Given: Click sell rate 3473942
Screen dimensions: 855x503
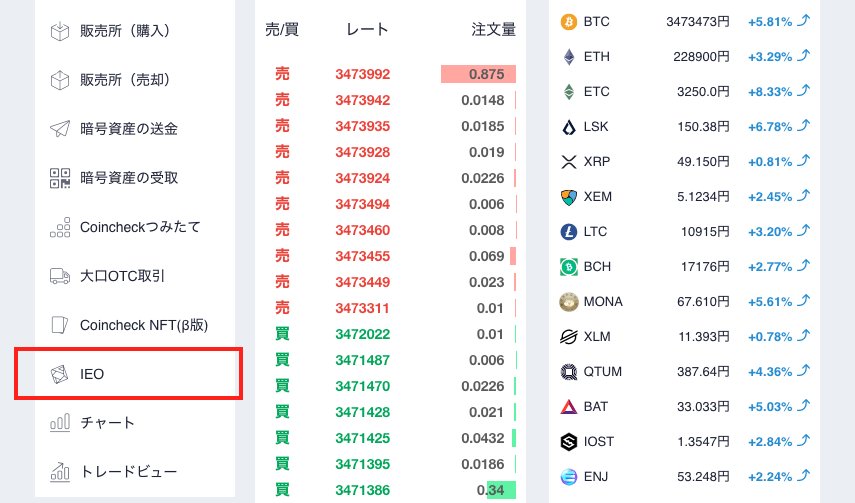Looking at the screenshot, I should 363,100.
